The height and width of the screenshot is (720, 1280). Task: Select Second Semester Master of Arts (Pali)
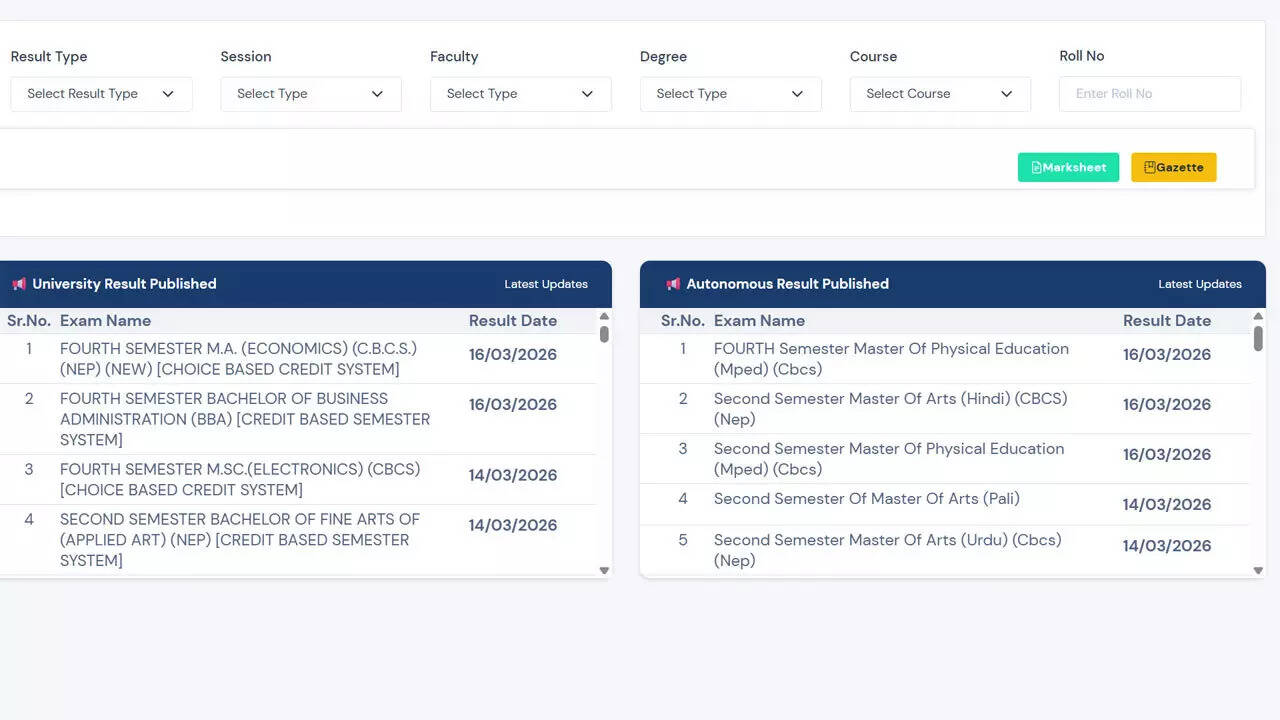[866, 499]
